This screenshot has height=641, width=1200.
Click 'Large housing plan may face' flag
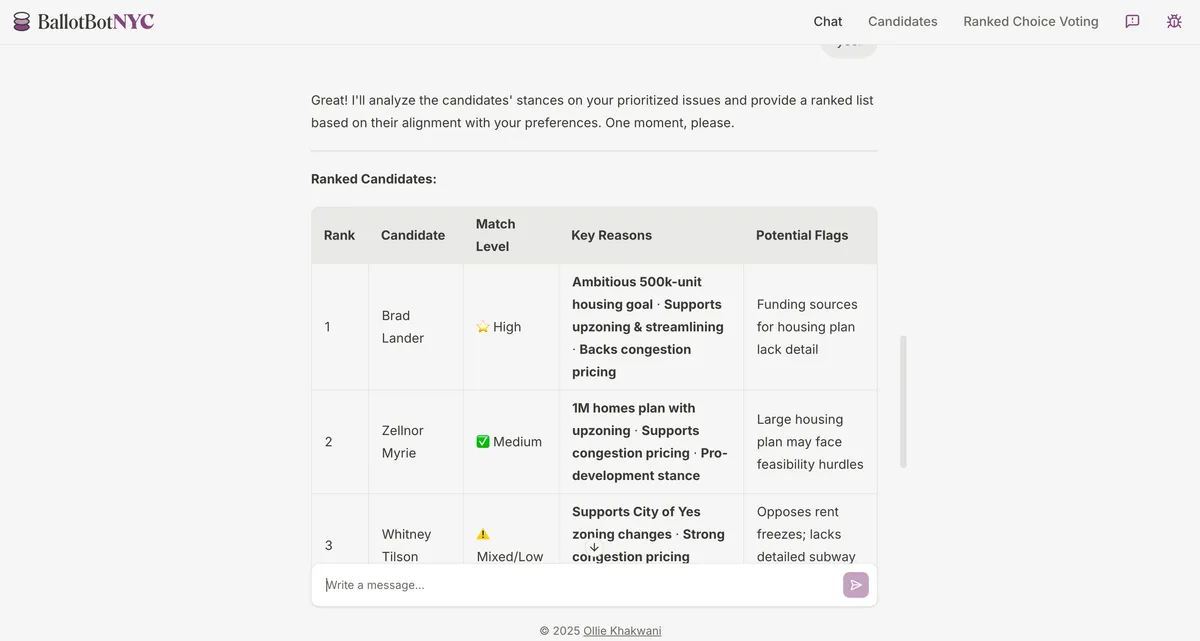coord(810,442)
